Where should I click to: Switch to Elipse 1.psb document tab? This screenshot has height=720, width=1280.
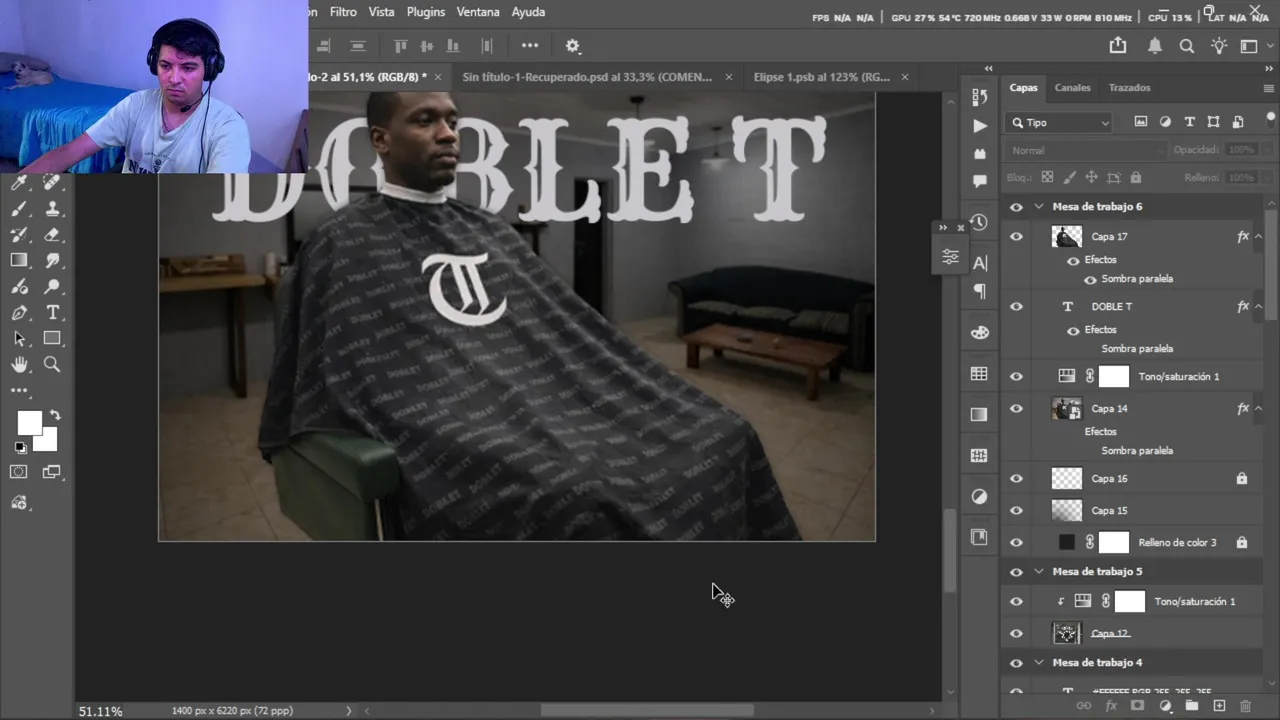coord(821,77)
